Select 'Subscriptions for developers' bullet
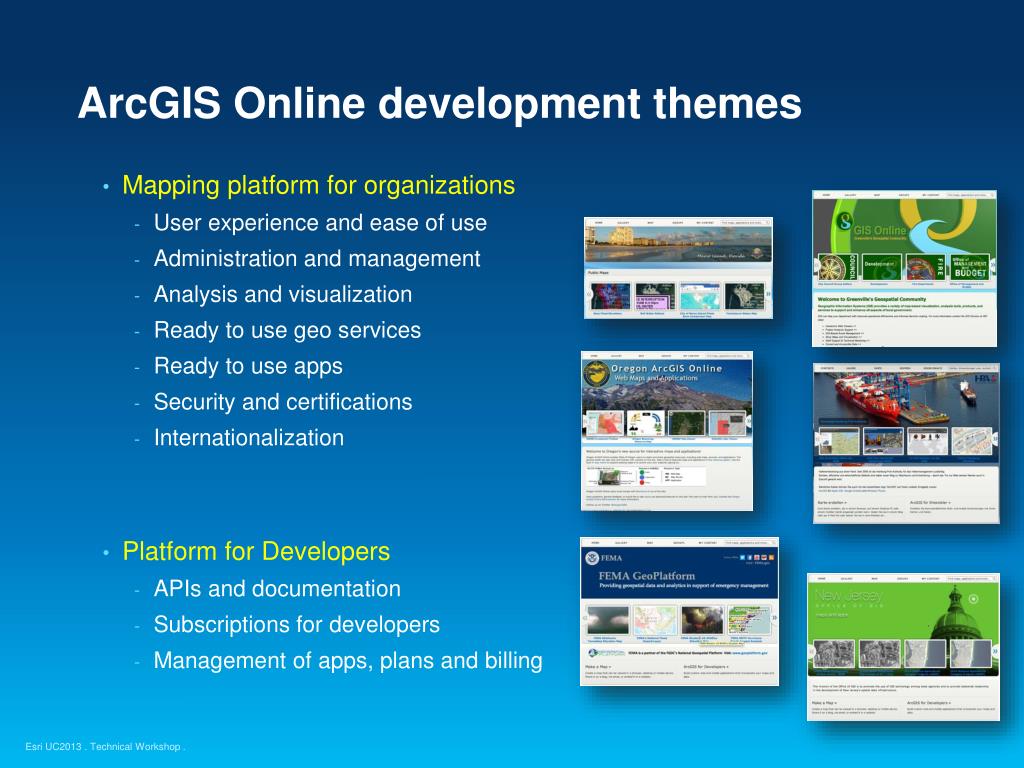1024x768 pixels. click(296, 625)
